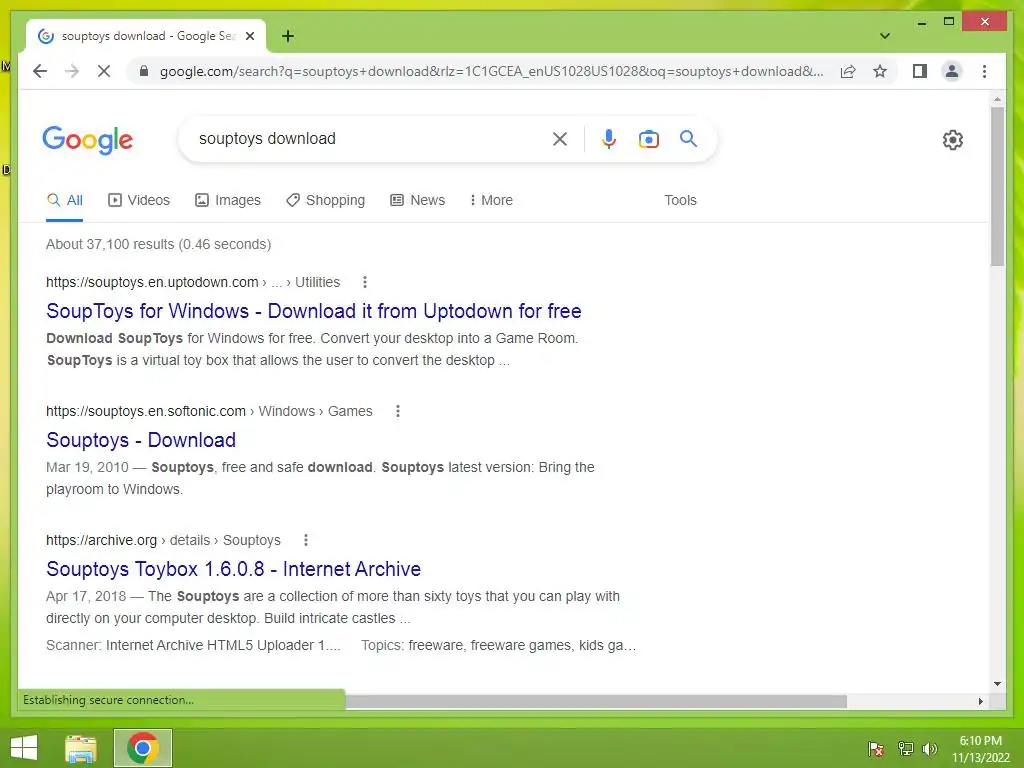This screenshot has height=768, width=1024.
Task: Search by image camera icon
Action: click(x=648, y=138)
